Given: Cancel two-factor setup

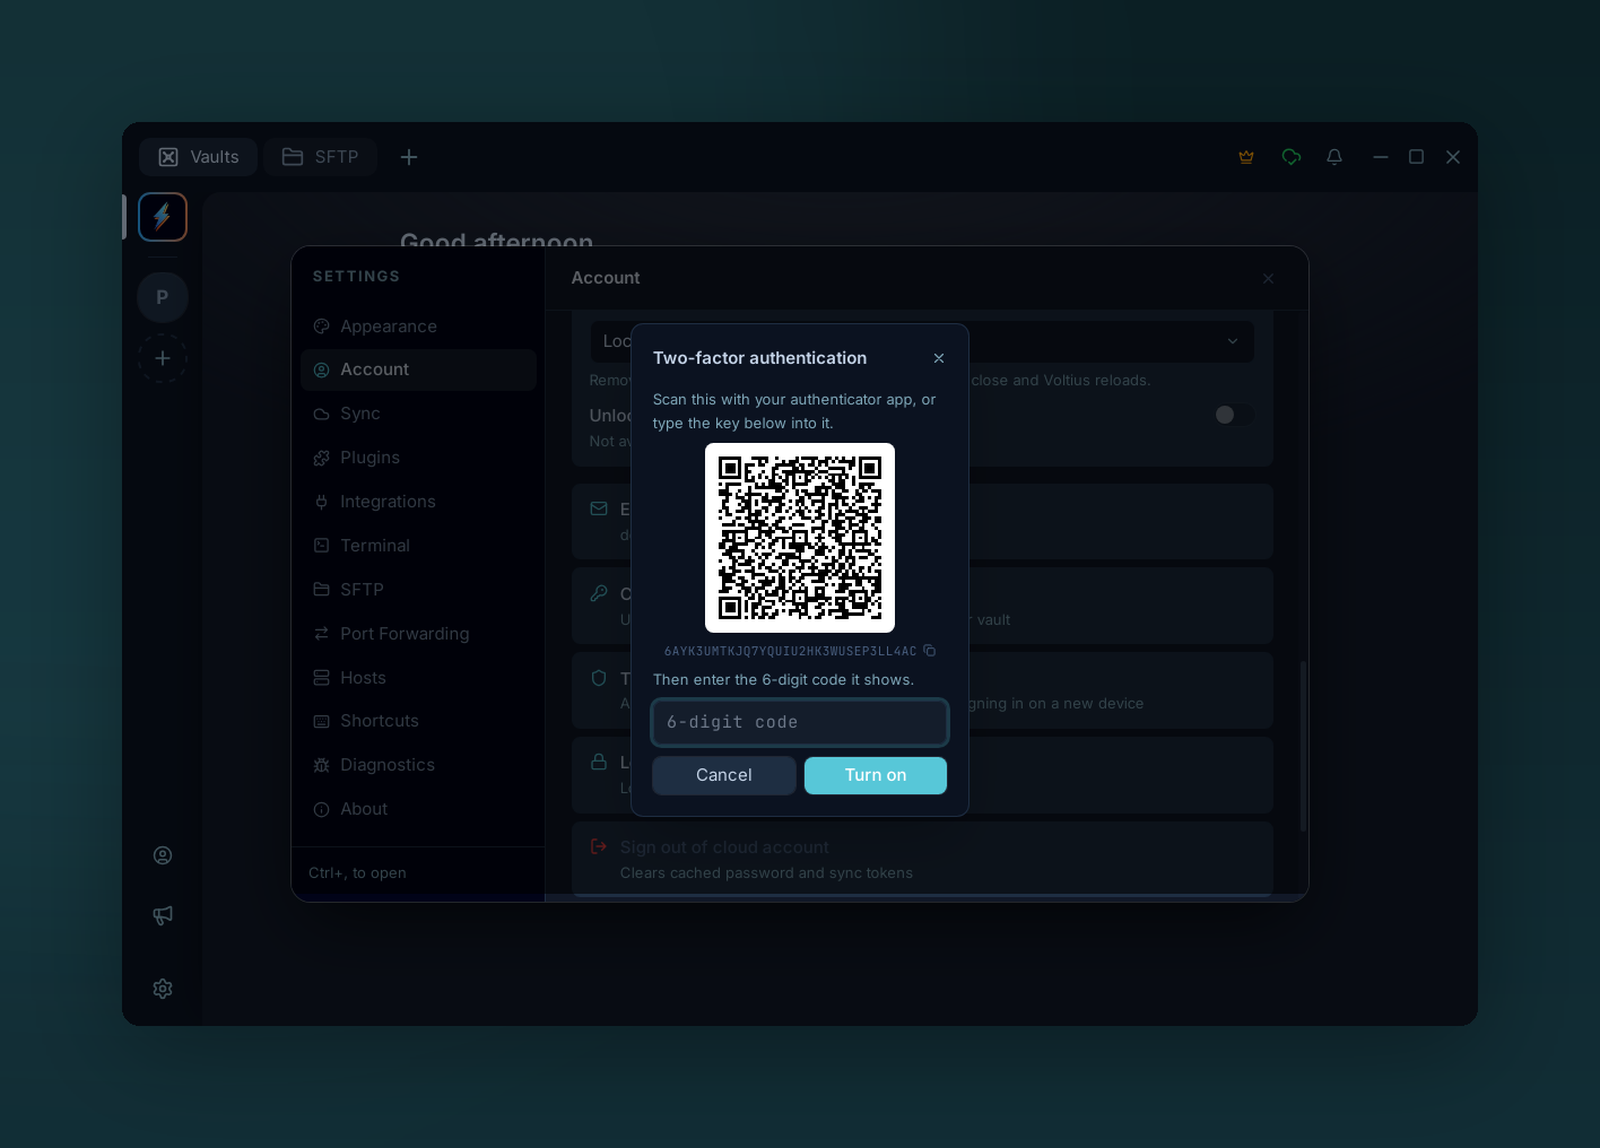Looking at the screenshot, I should pos(724,775).
